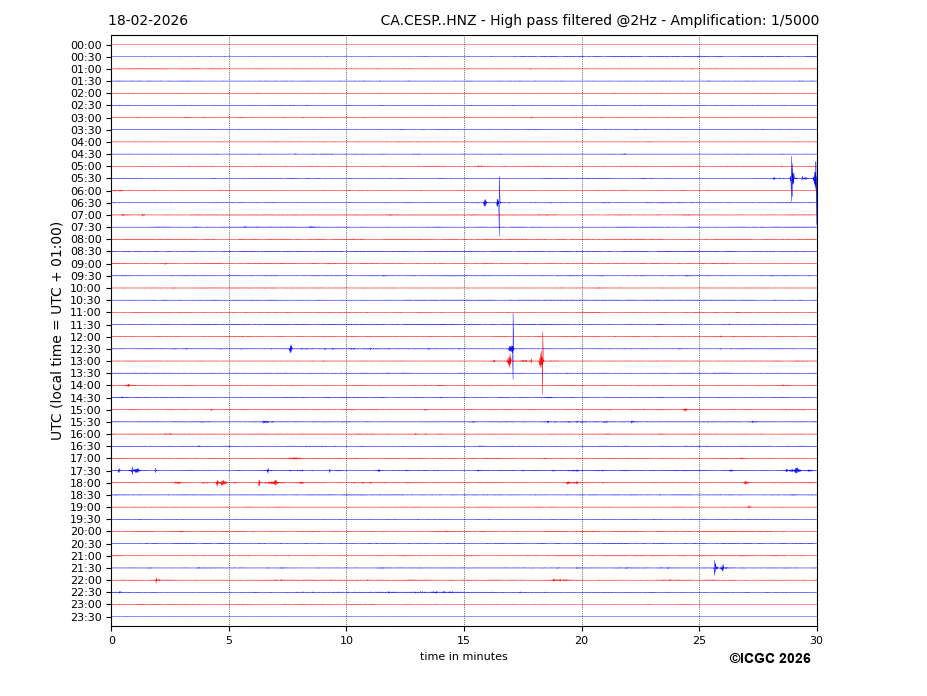The height and width of the screenshot is (696, 927).
Task: Click the "time in minutes" axis label
Action: click(x=463, y=657)
